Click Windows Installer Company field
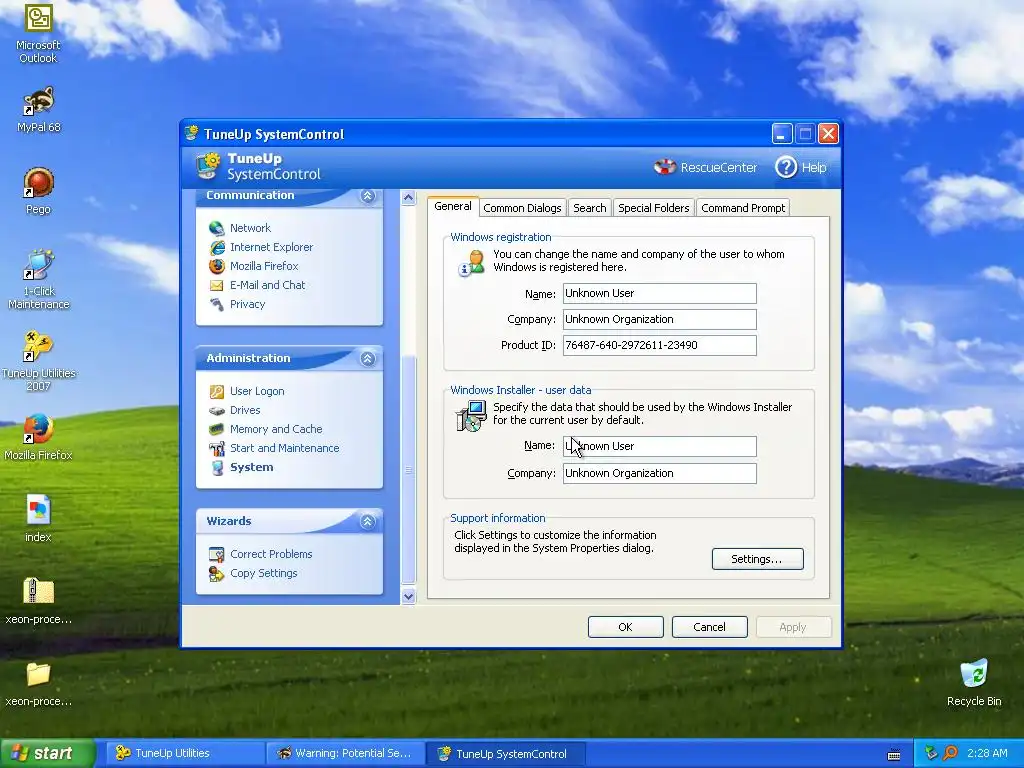Image resolution: width=1024 pixels, height=768 pixels. coord(660,473)
